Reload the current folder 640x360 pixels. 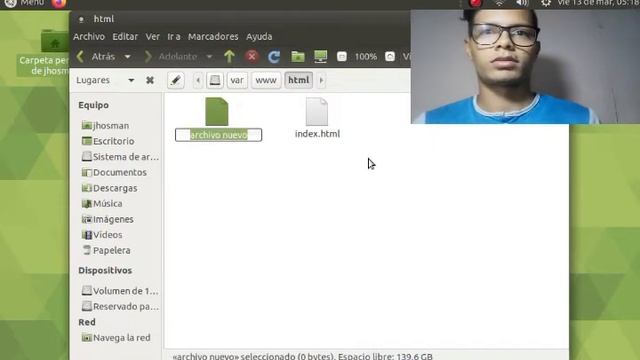pyautogui.click(x=274, y=56)
